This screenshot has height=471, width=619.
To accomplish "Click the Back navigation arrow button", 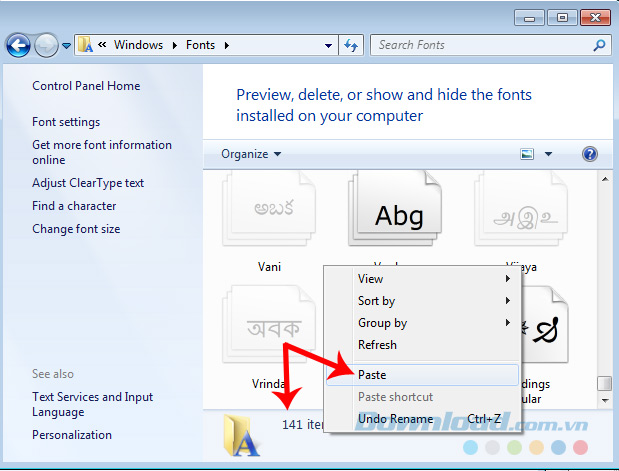I will click(x=18, y=45).
